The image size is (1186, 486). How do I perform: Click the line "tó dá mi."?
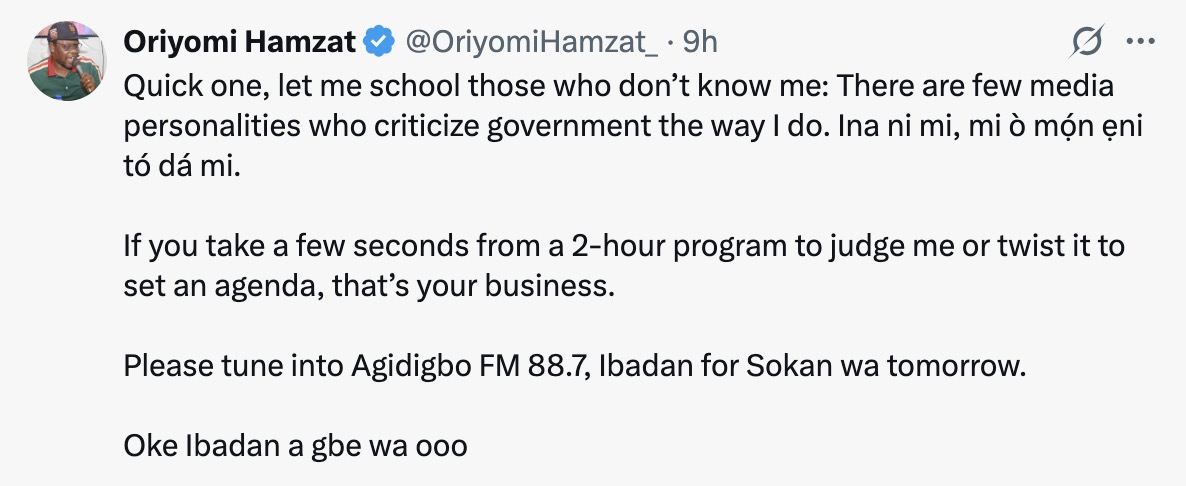point(183,169)
